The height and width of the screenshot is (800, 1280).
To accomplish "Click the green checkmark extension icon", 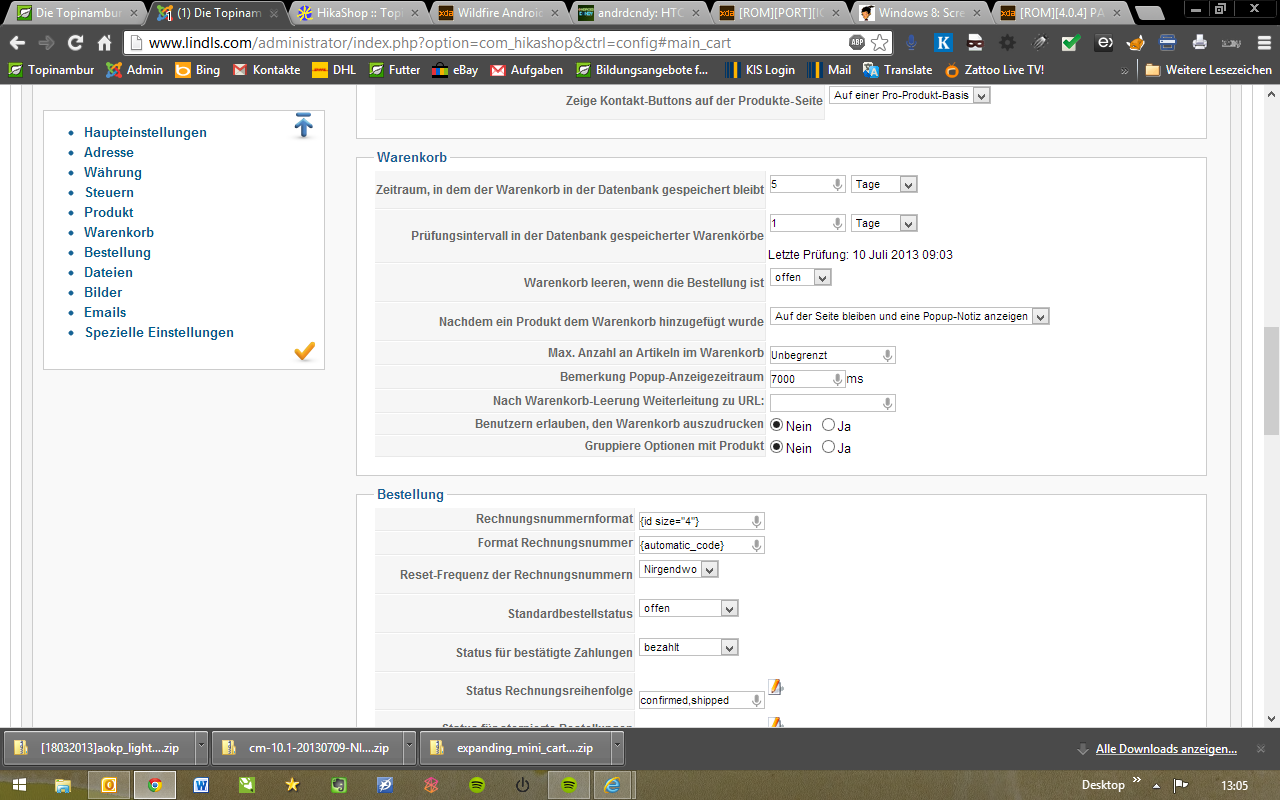I will [x=1071, y=43].
